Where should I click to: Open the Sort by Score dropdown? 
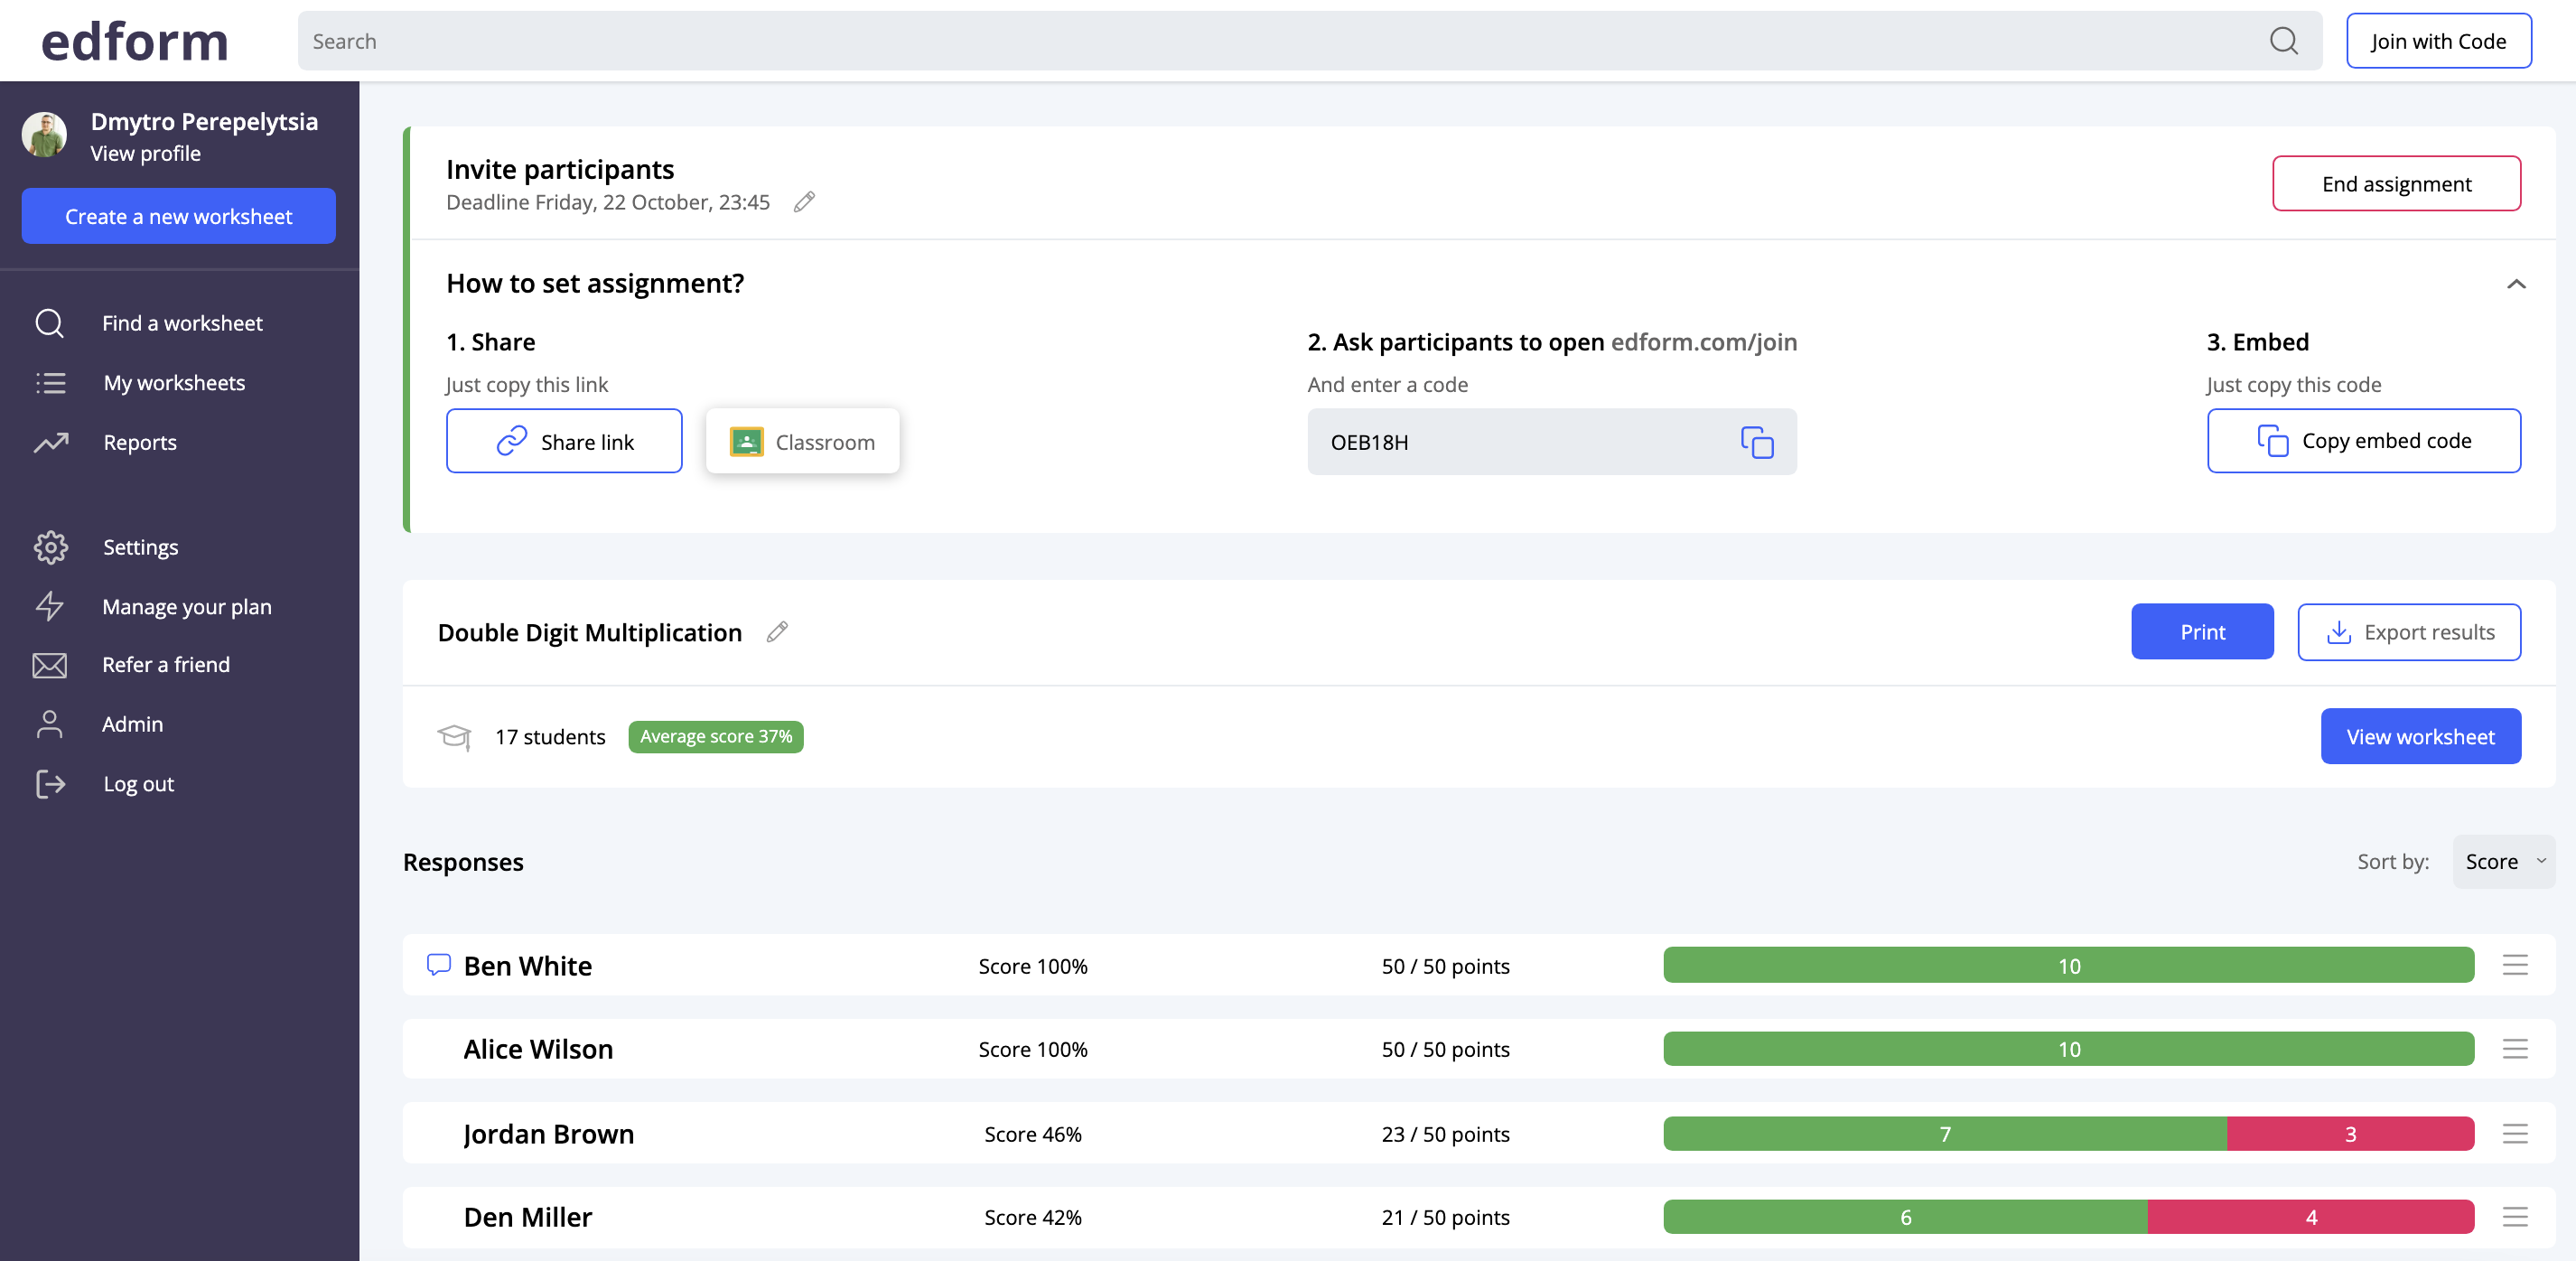pyautogui.click(x=2503, y=862)
